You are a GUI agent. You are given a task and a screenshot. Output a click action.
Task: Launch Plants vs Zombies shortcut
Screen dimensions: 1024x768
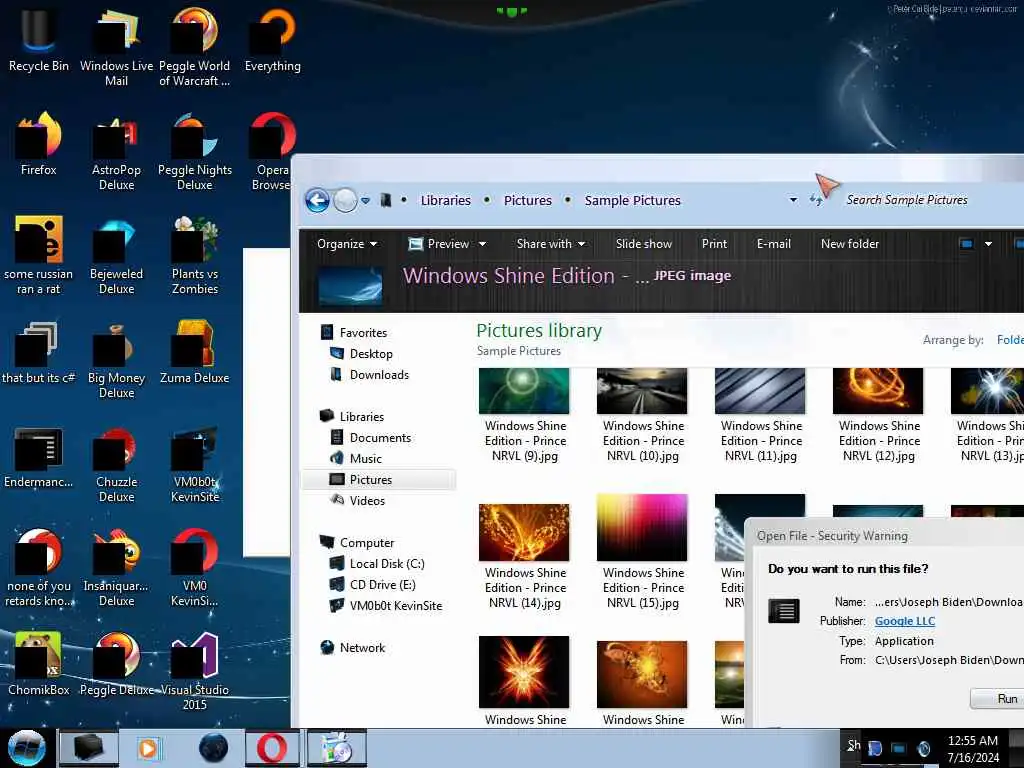click(195, 255)
